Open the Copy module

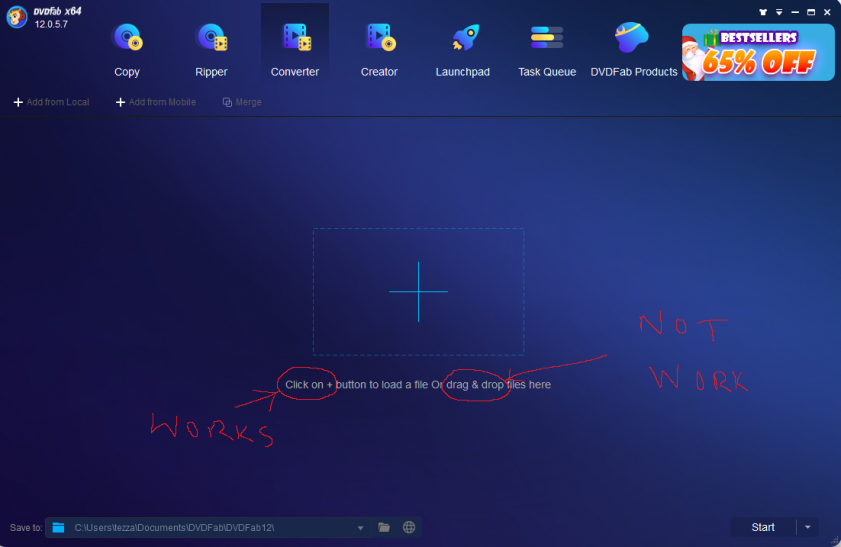(127, 50)
